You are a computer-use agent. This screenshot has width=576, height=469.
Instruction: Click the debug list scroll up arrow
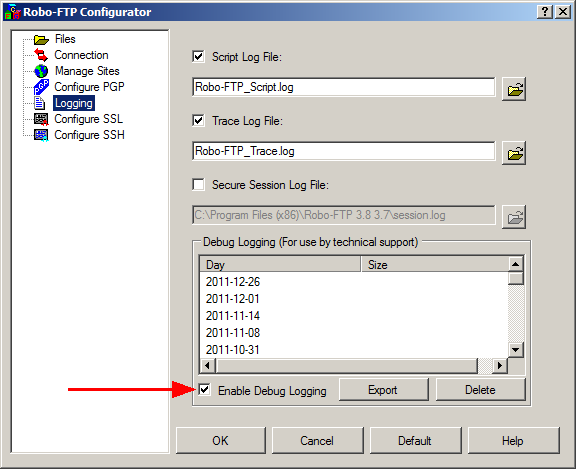point(516,264)
